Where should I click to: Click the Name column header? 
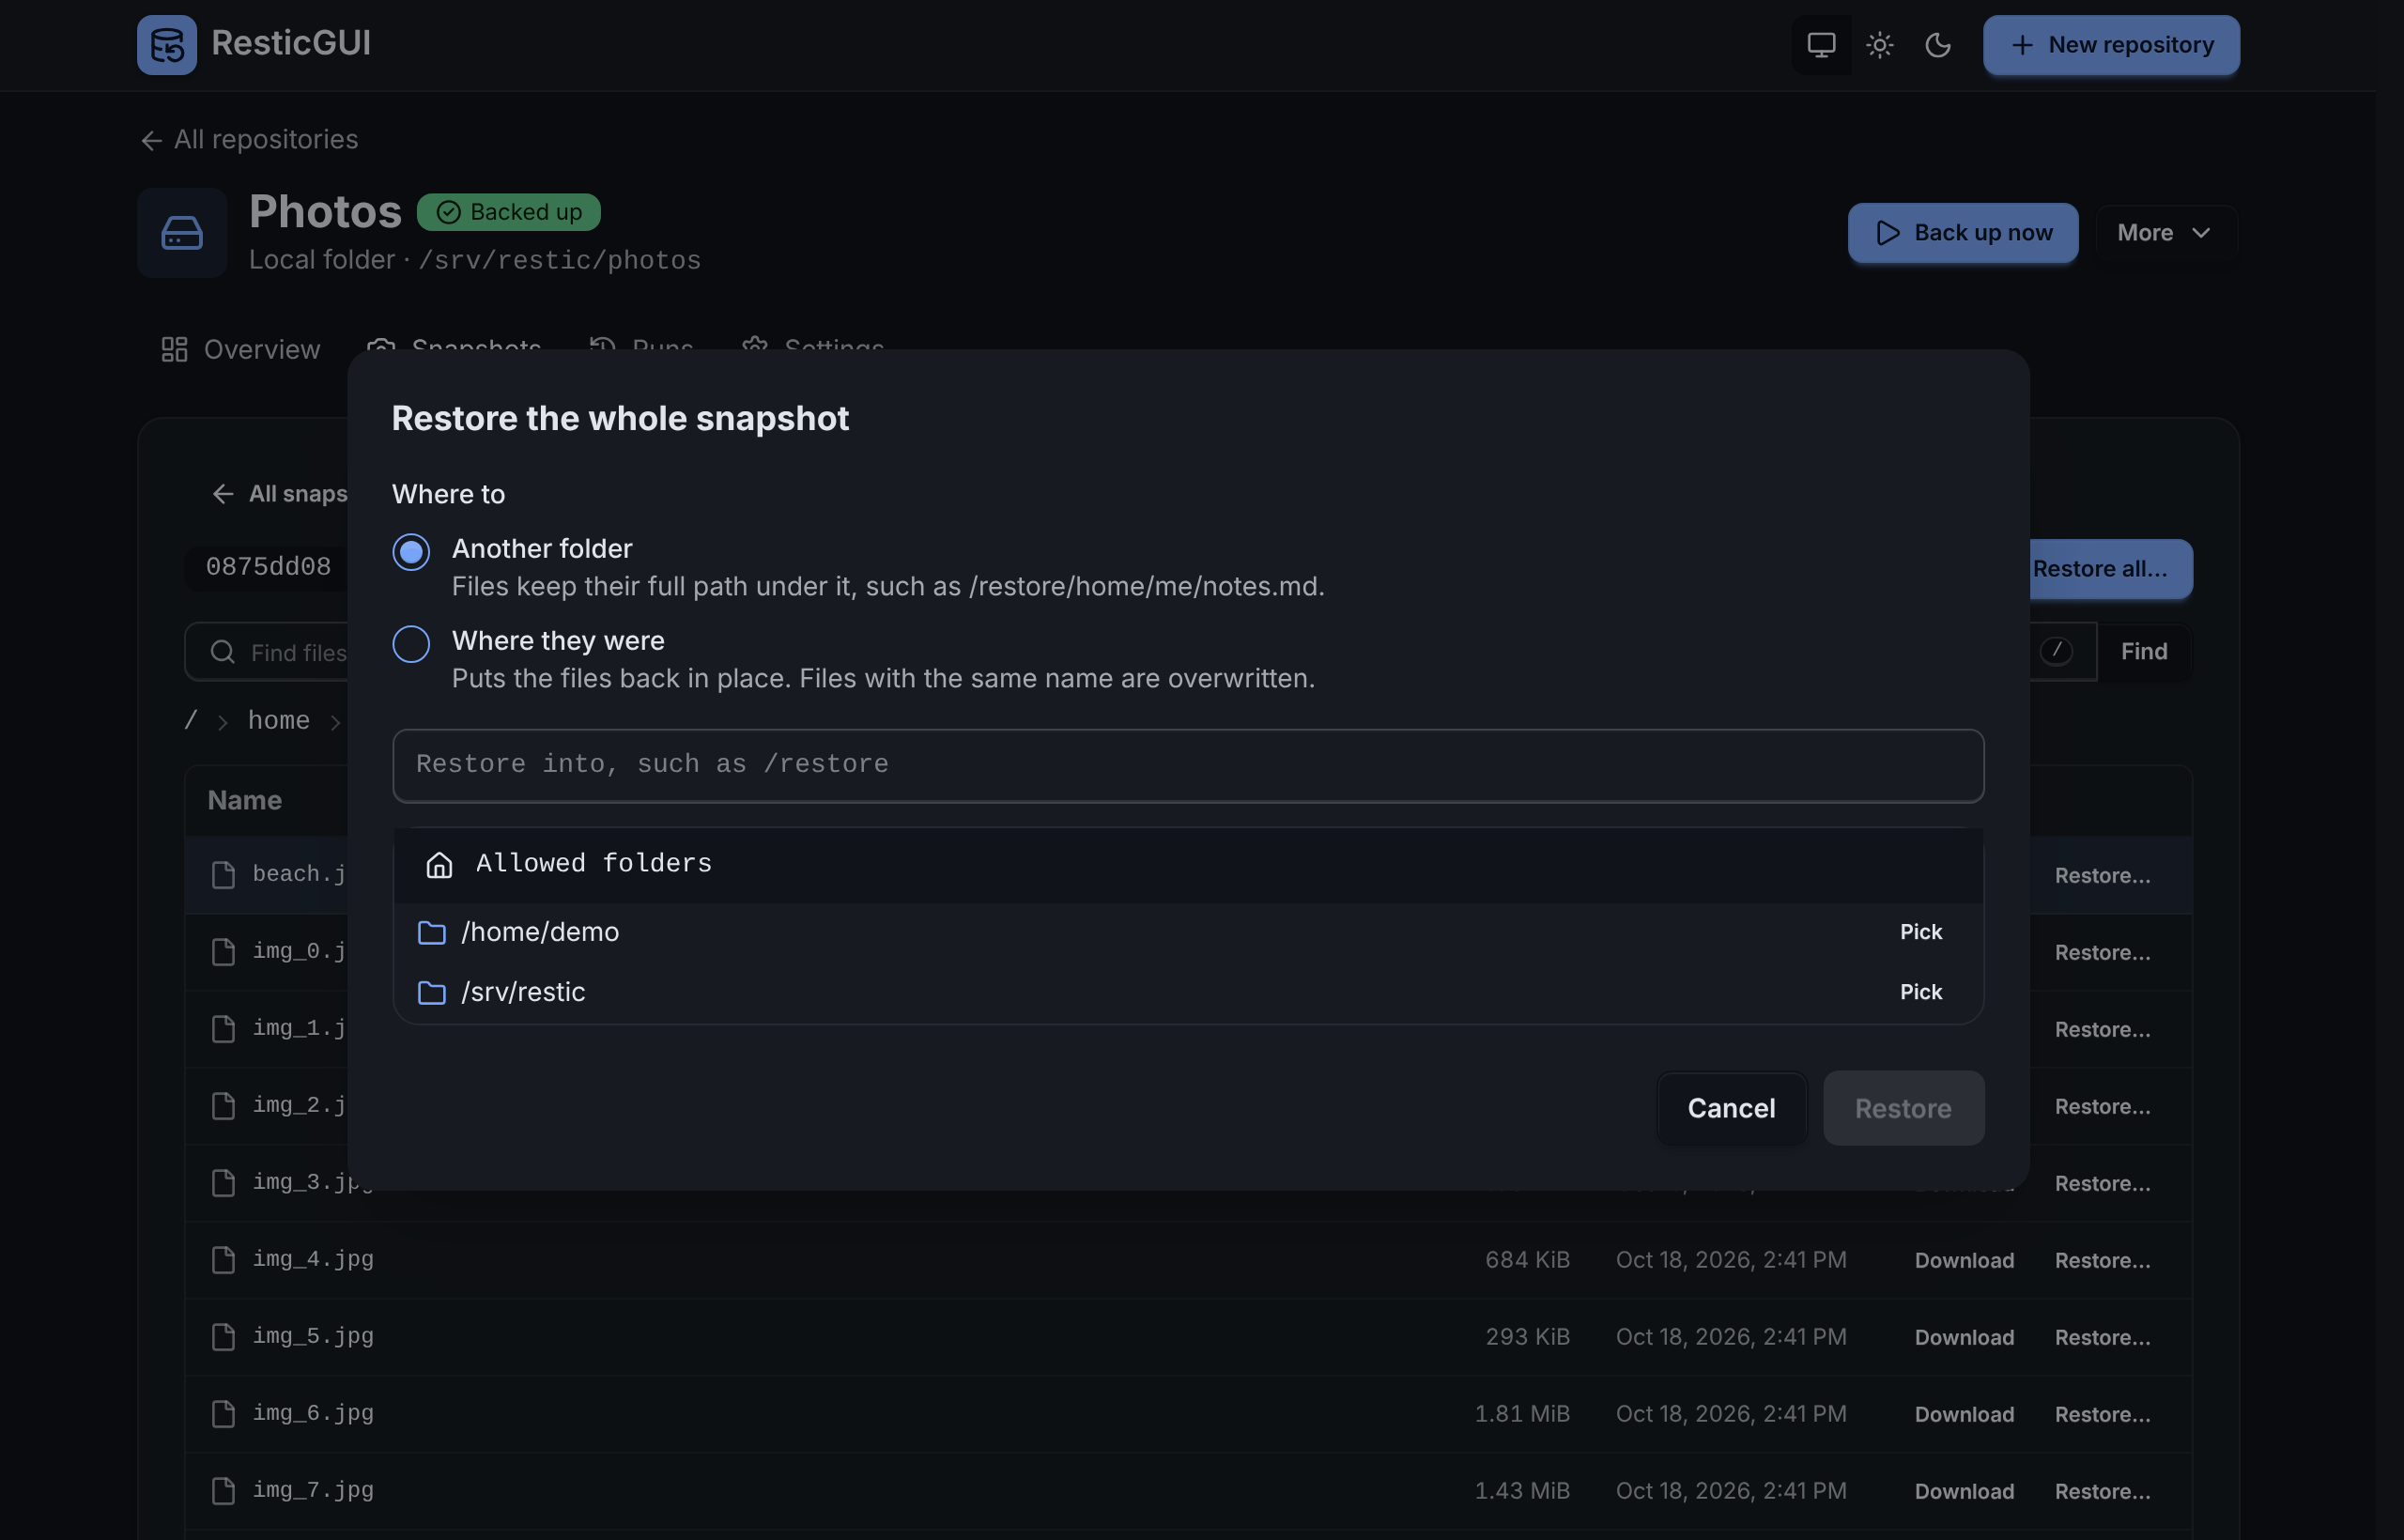pos(244,800)
